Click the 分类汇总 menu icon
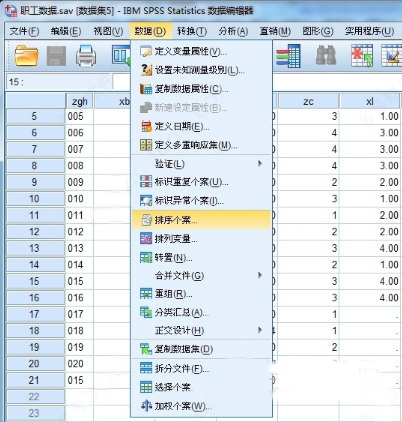Viewport: 402px width, 422px height. pos(146,312)
